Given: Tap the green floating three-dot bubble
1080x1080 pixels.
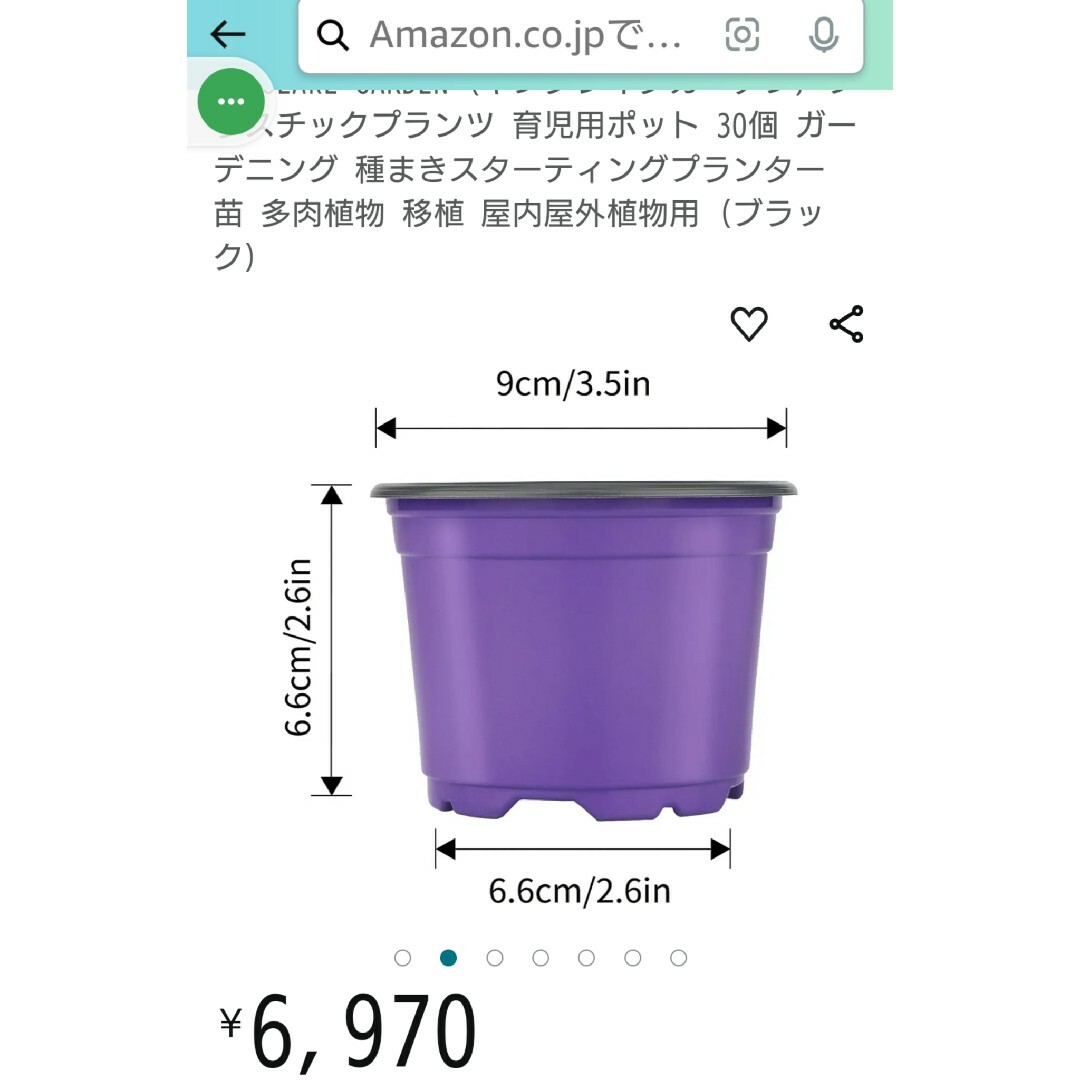Looking at the screenshot, I should tap(231, 101).
